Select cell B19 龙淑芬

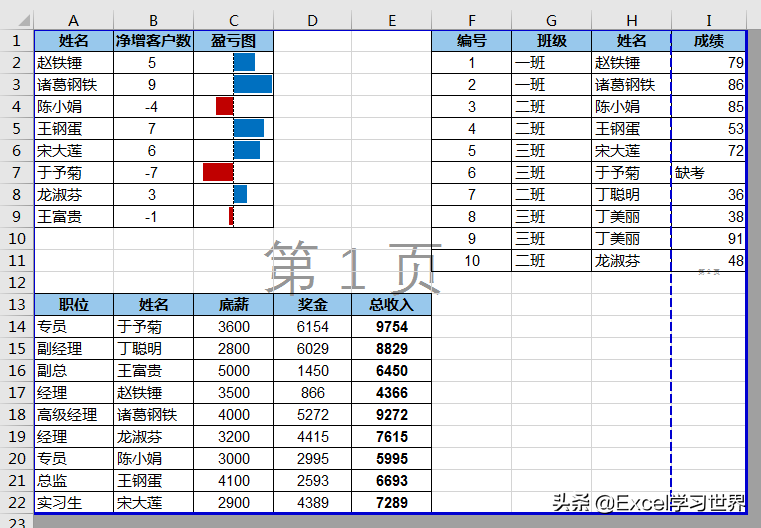pos(153,437)
